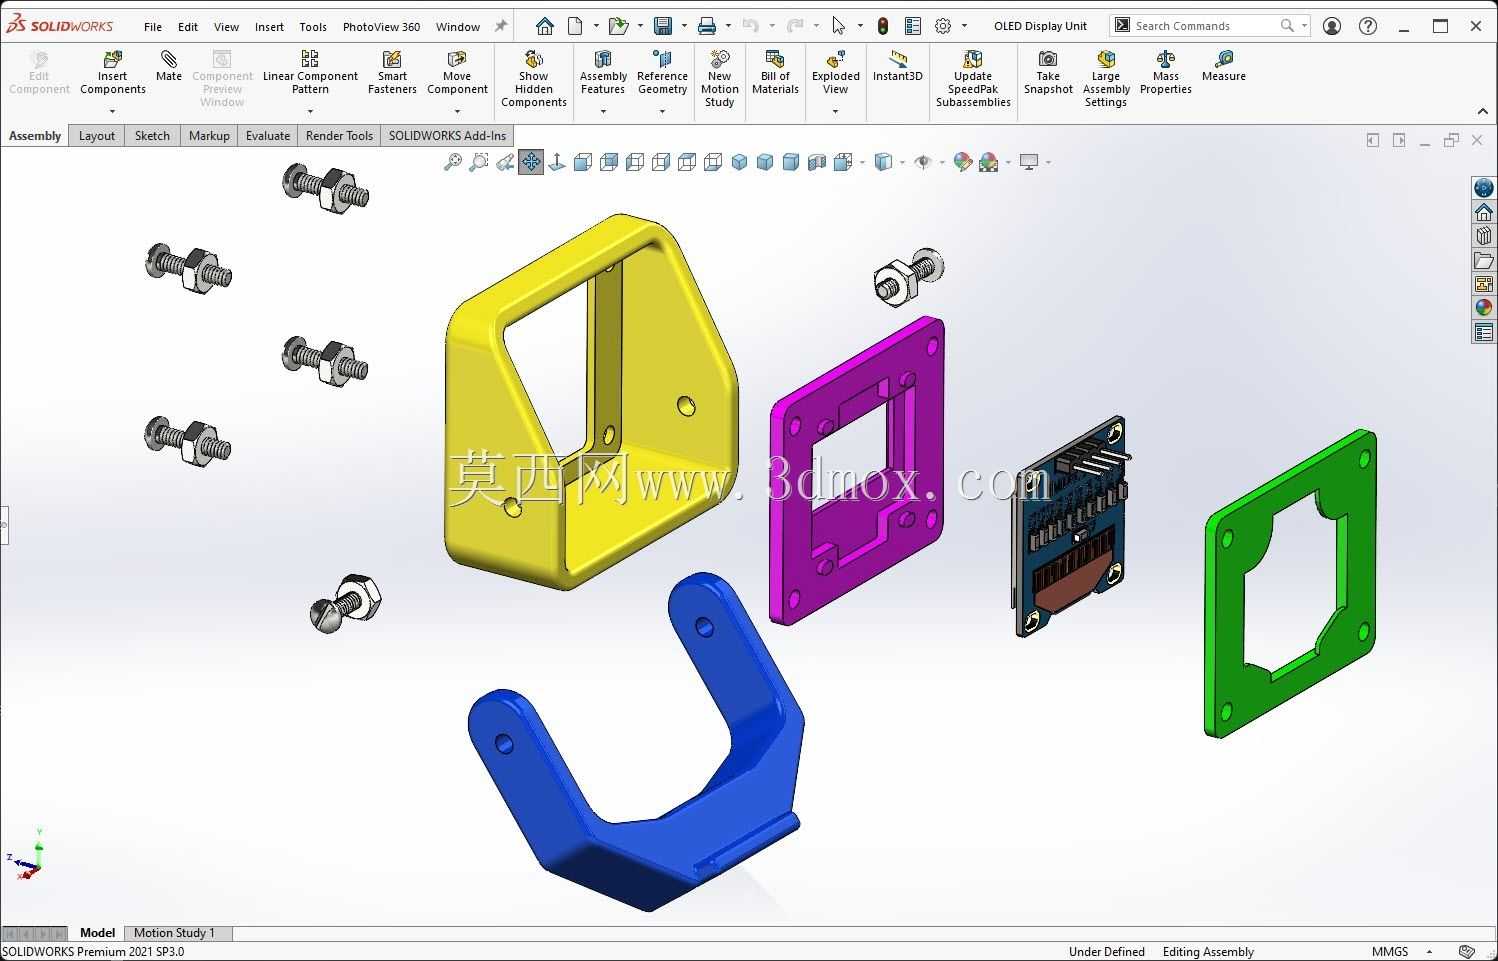1498x961 pixels.
Task: Open the MMGS unit system dropdown
Action: click(1430, 952)
